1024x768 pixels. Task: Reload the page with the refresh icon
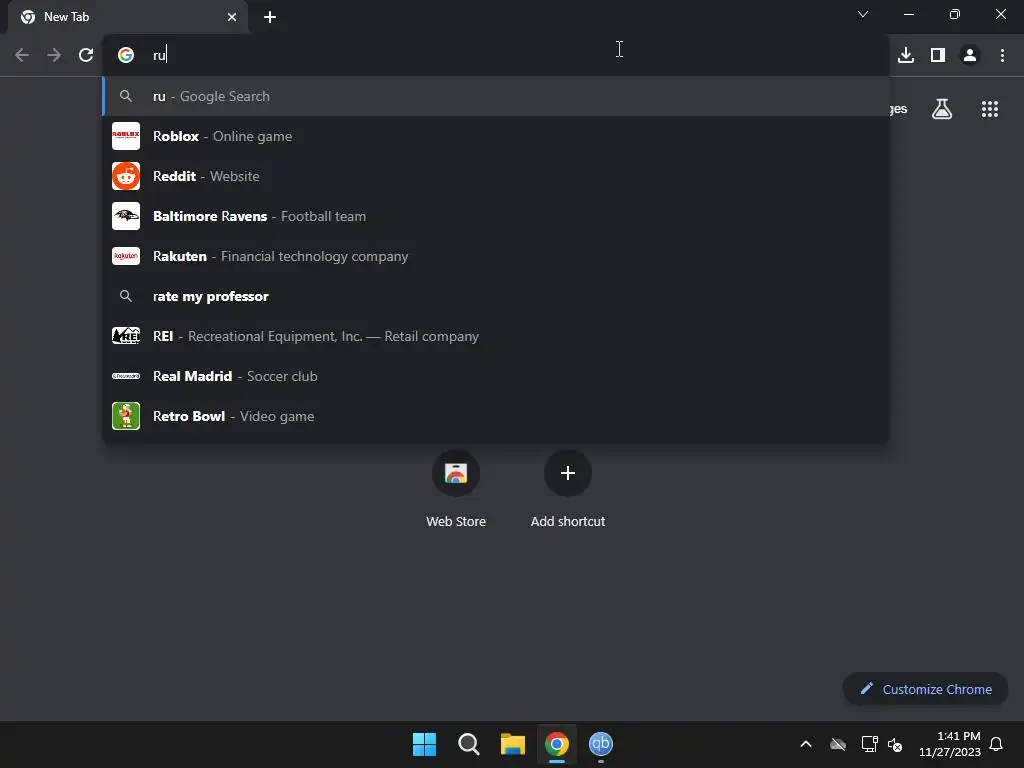click(x=86, y=55)
